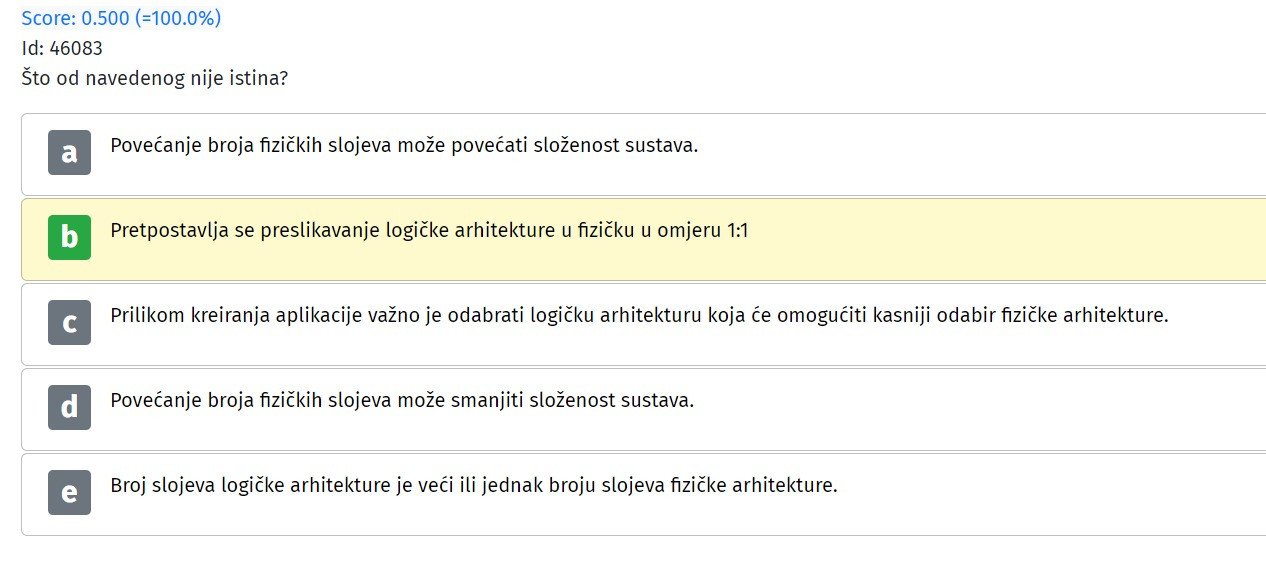Select the gray 'e' answer badge

(69, 492)
